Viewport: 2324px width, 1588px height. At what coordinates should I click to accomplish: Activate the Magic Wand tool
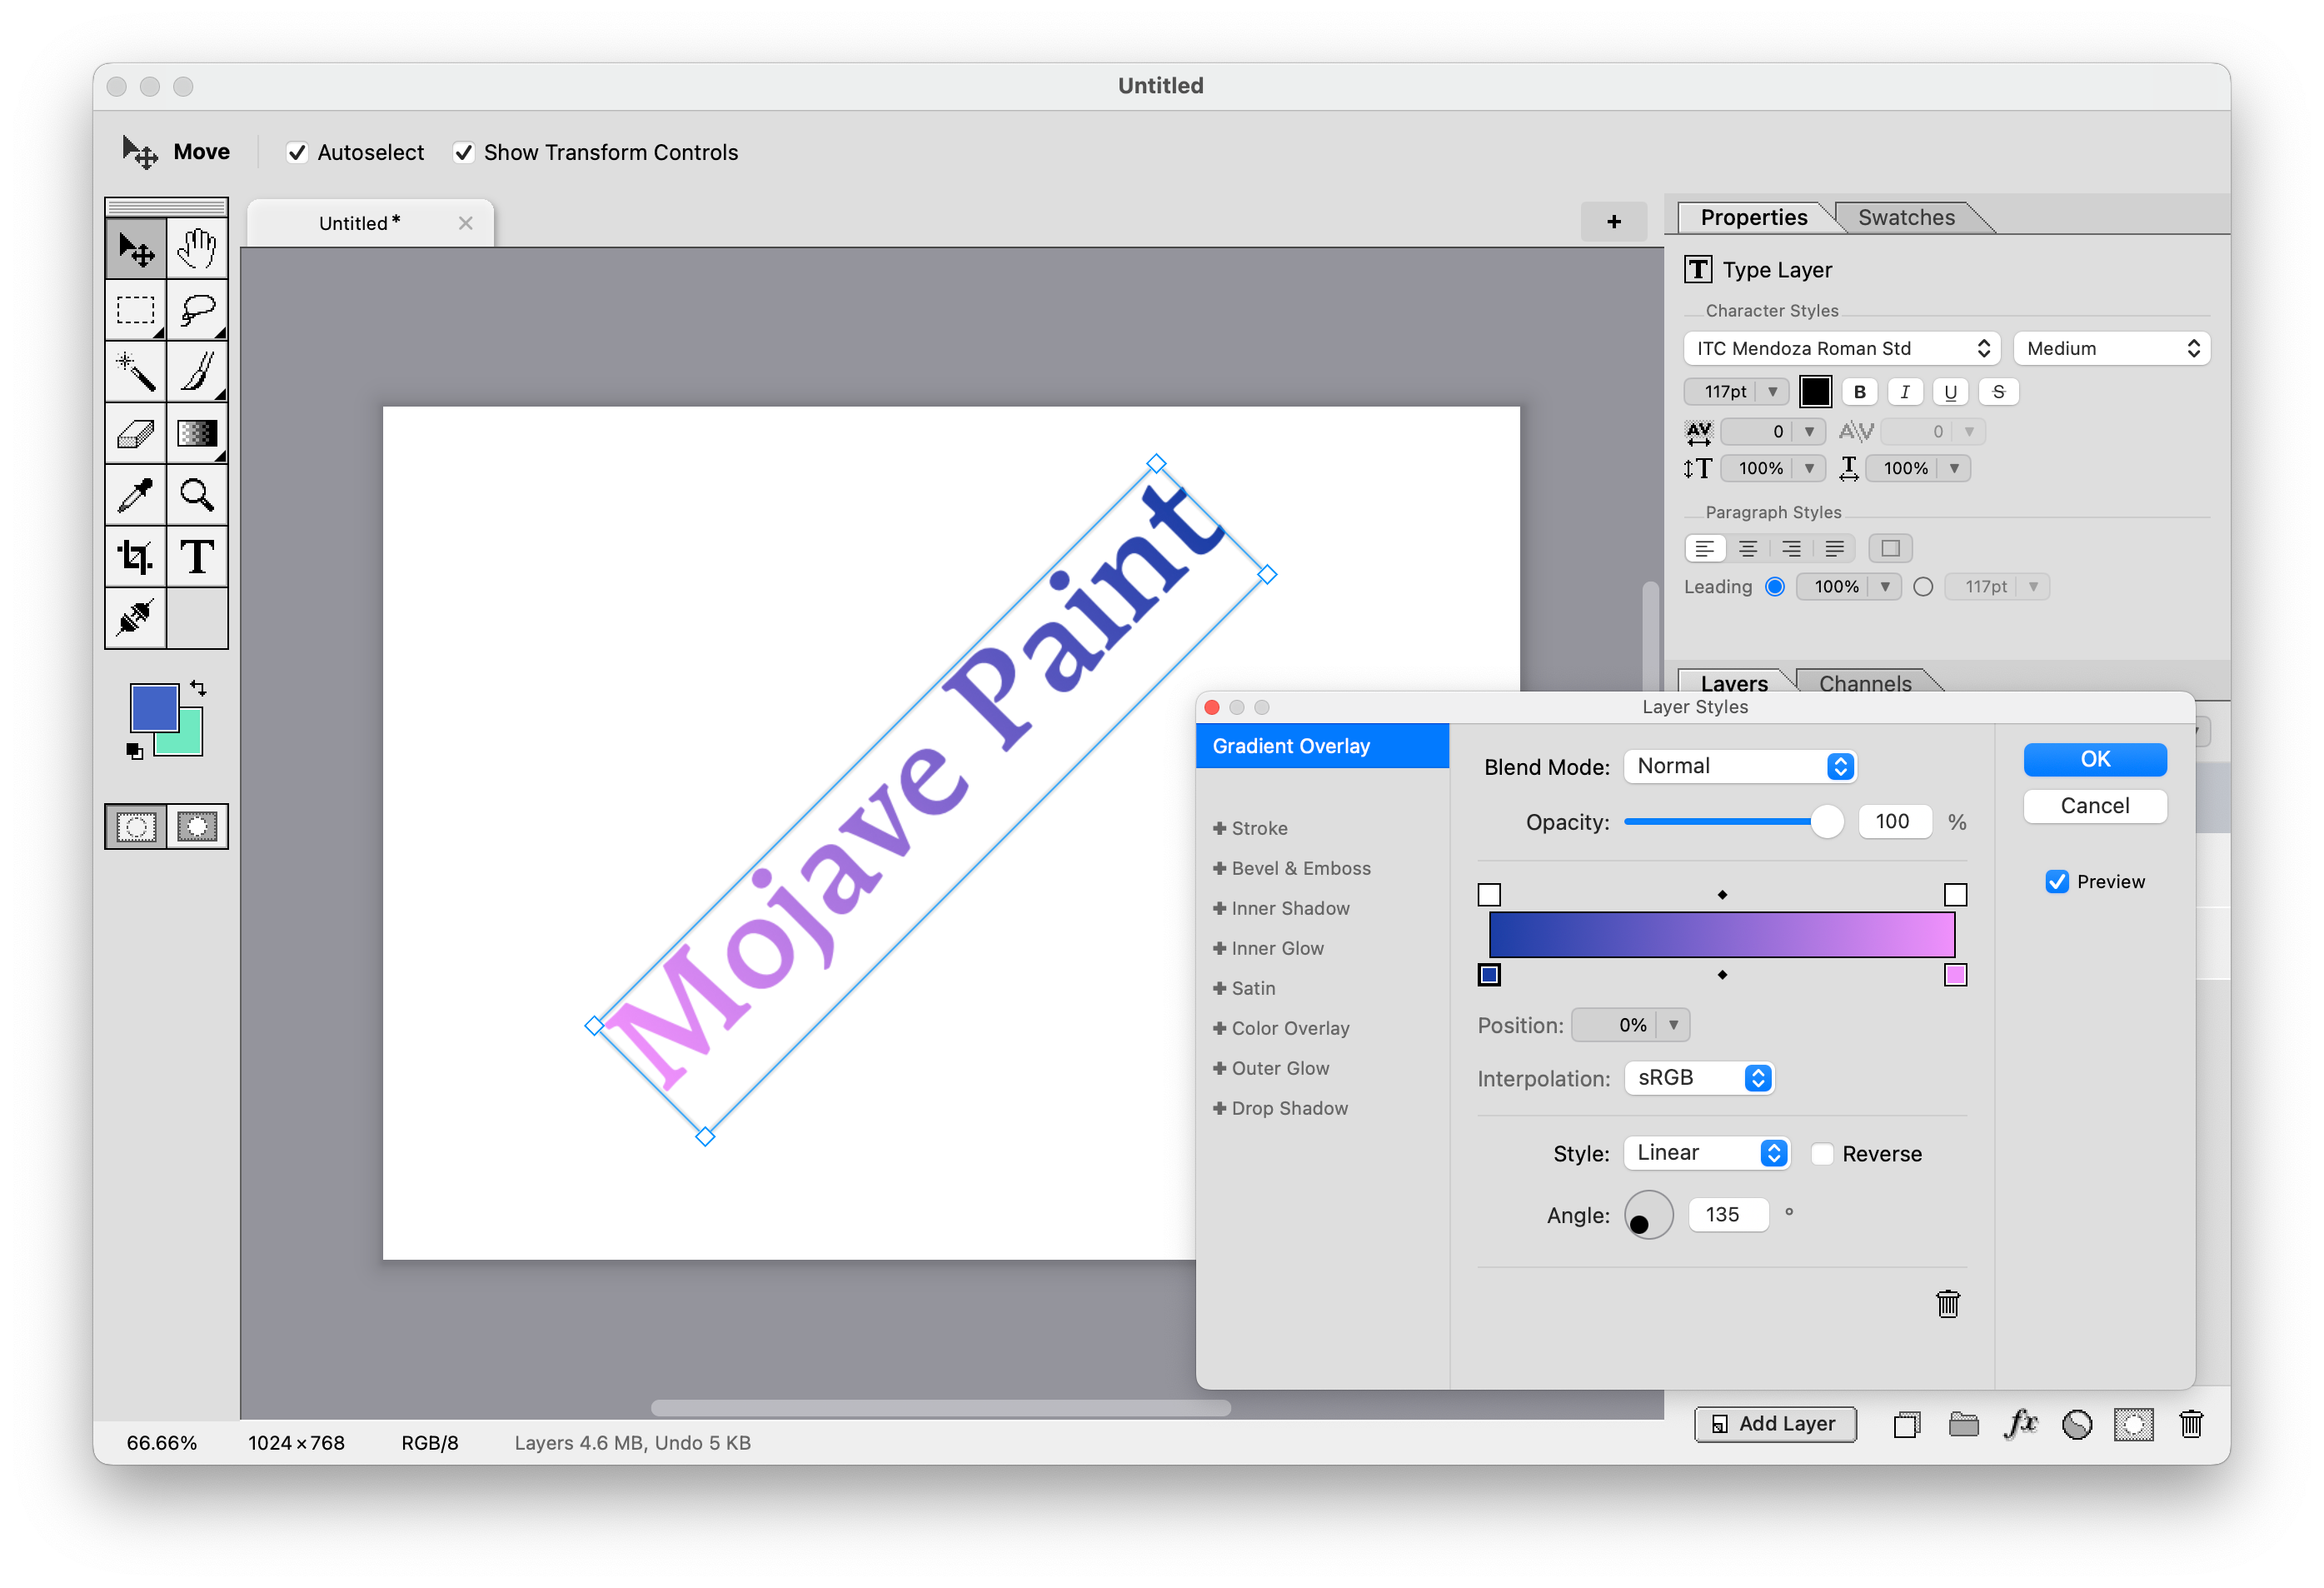point(136,372)
